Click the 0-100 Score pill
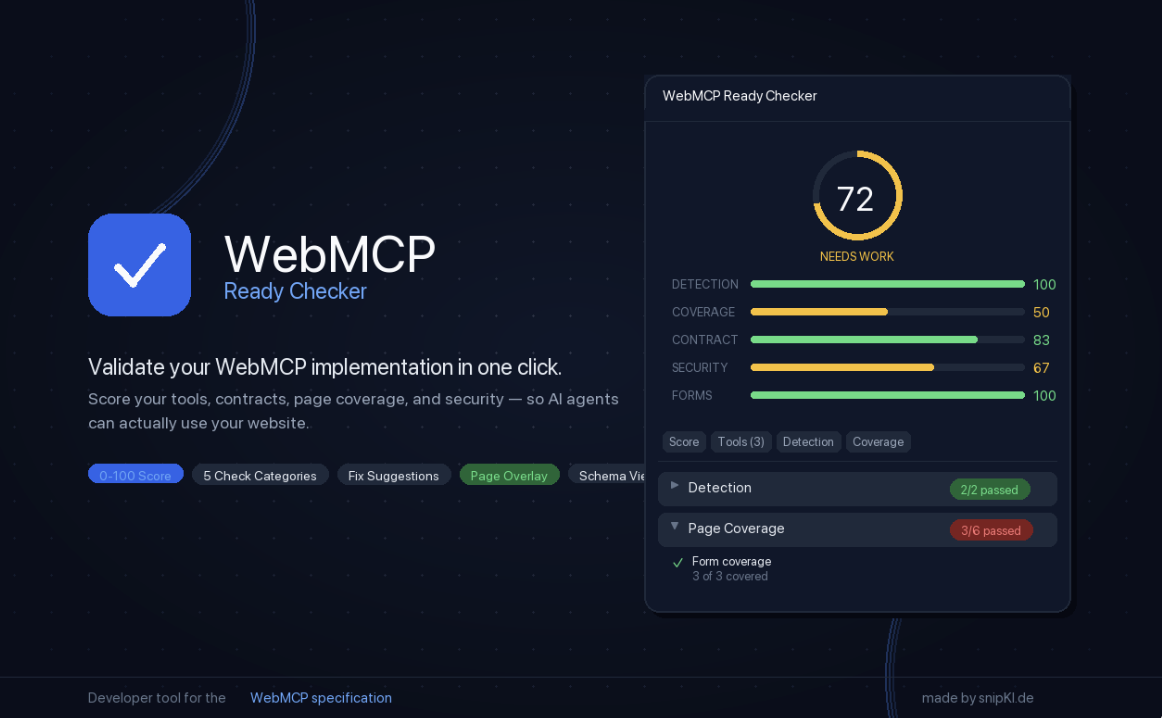Image resolution: width=1162 pixels, height=718 pixels. click(x=135, y=475)
